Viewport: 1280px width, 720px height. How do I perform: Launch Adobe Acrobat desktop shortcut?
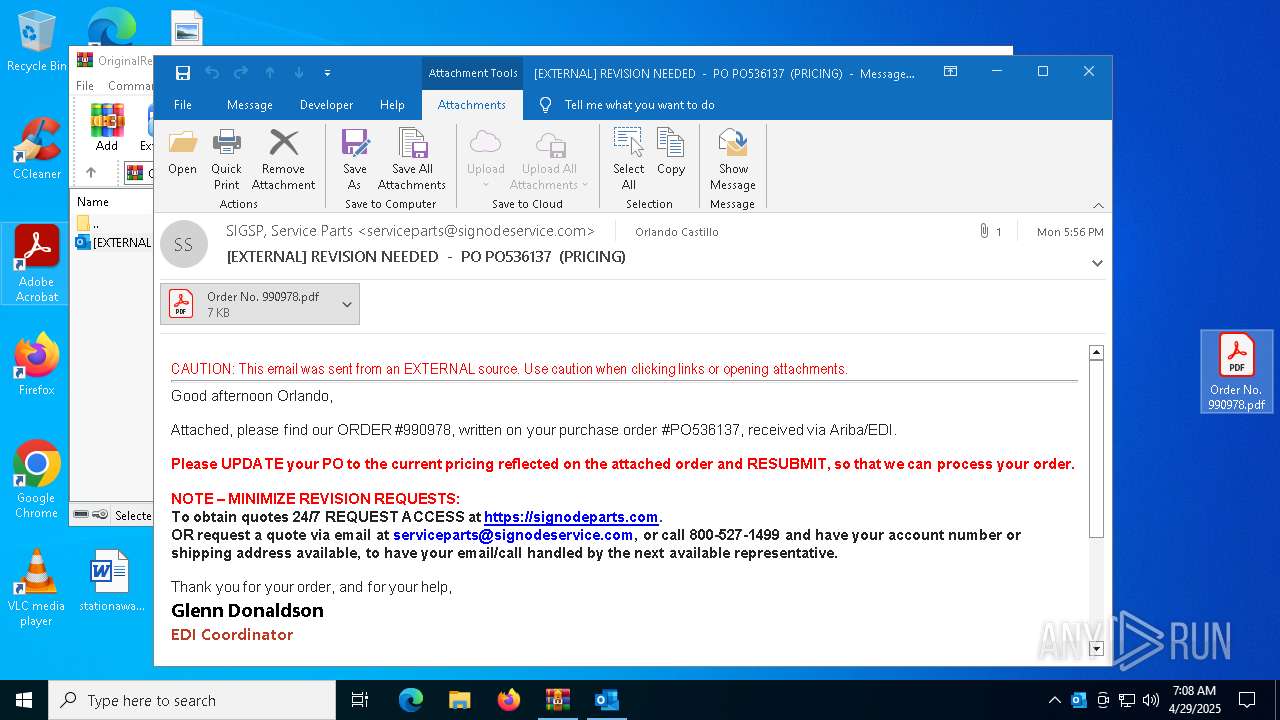(x=37, y=264)
